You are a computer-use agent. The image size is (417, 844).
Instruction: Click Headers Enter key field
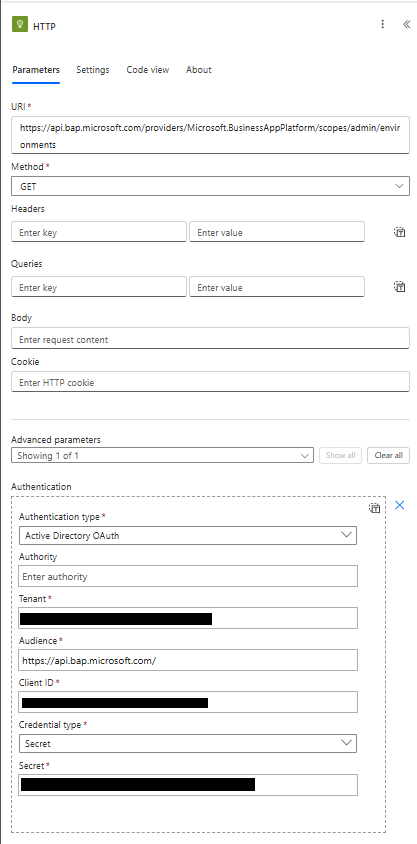coord(99,231)
